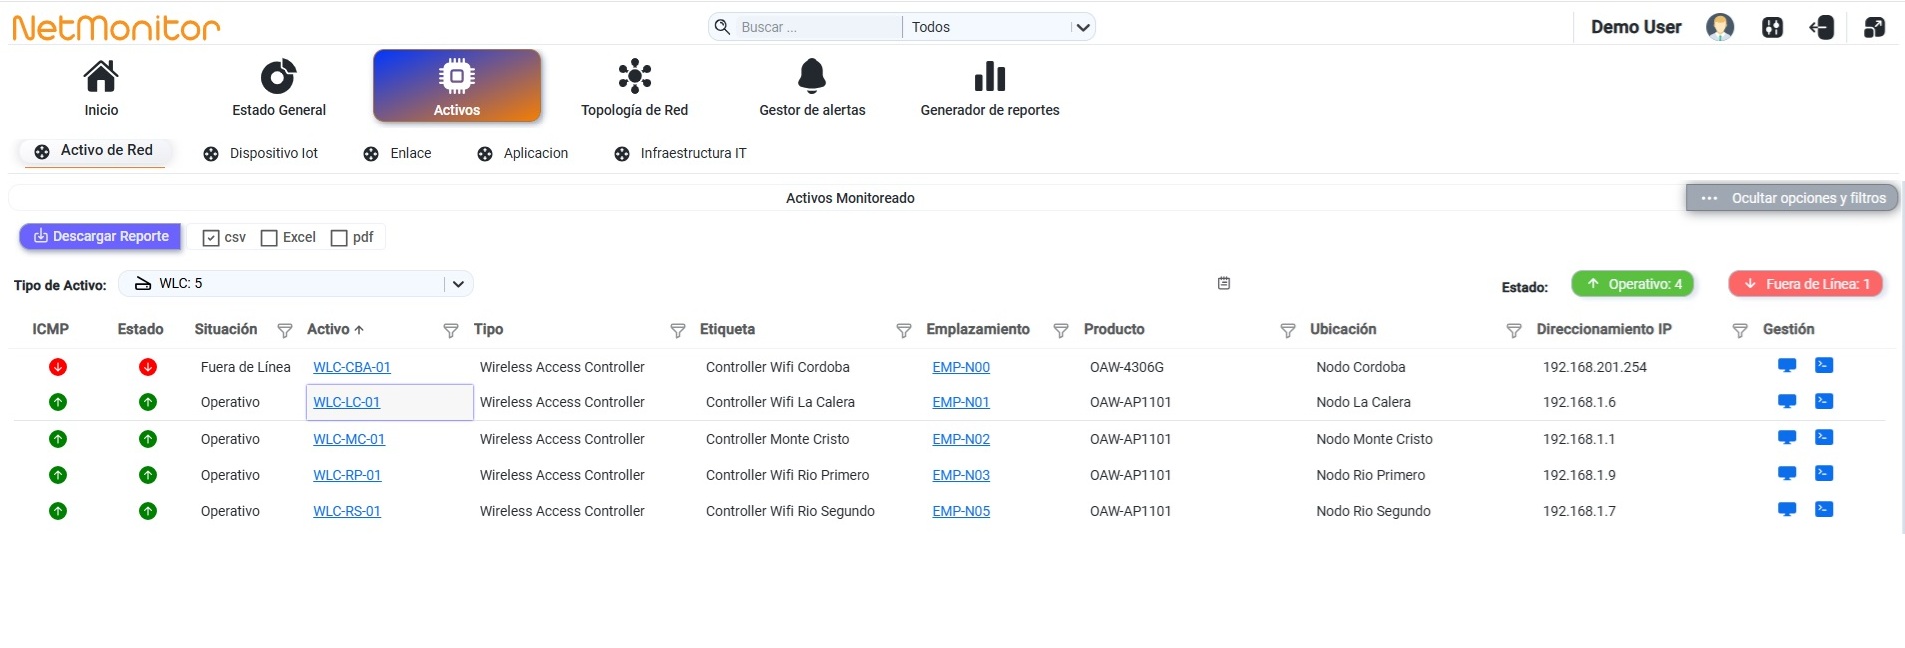
Task: Switch to Infraestructura IT tab
Action: coord(680,153)
